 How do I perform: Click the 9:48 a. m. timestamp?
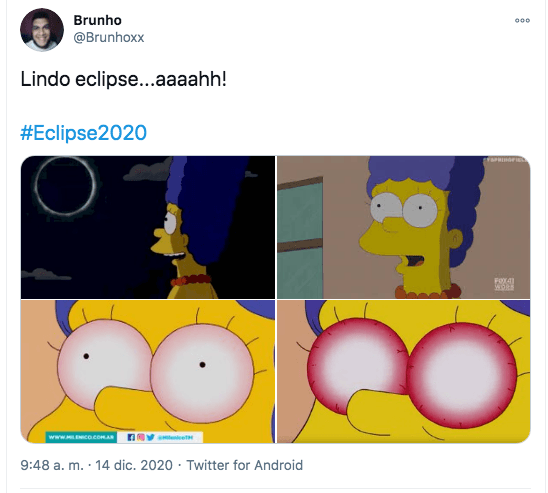tap(52, 465)
